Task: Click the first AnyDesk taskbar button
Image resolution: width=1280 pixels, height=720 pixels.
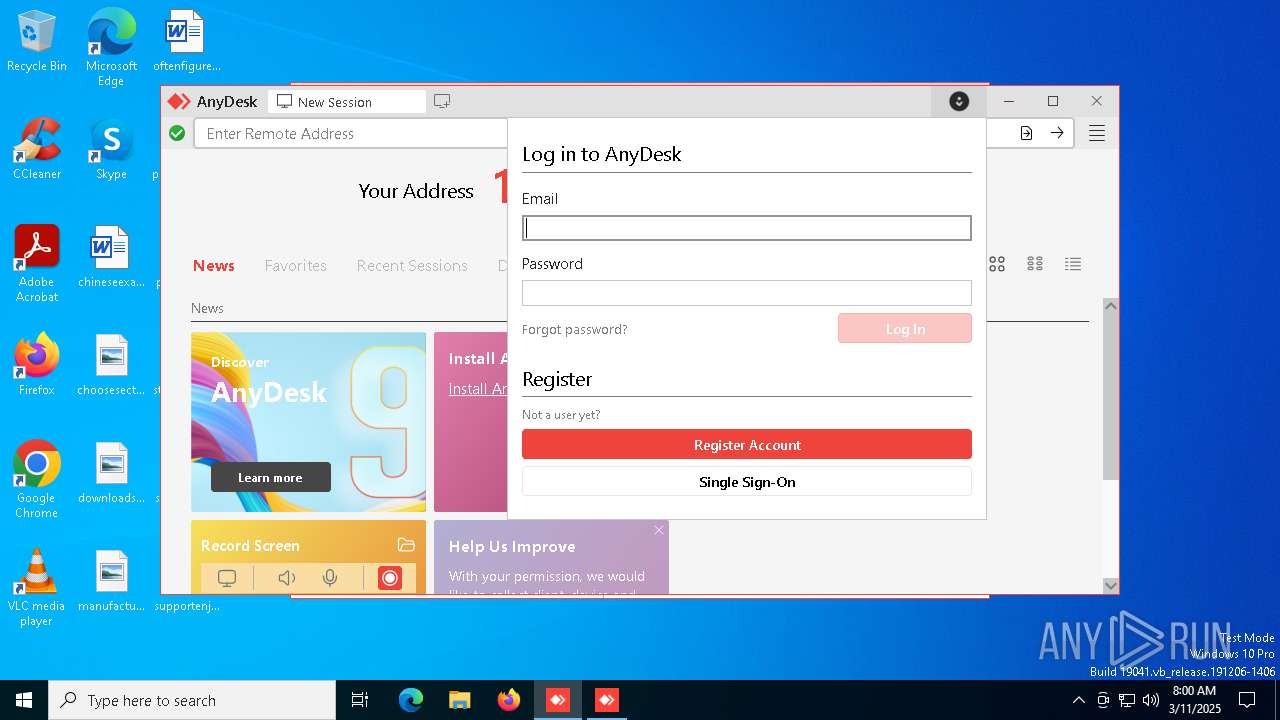Action: pos(558,700)
